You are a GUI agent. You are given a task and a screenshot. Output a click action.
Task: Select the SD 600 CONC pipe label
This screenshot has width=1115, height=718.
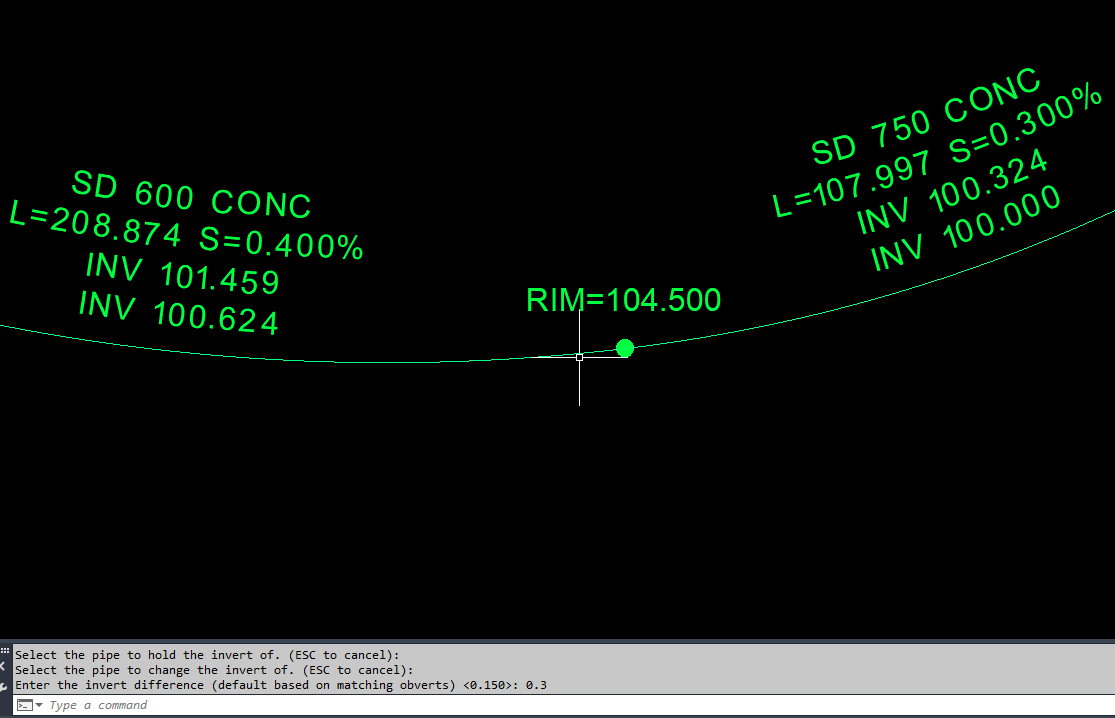(191, 194)
